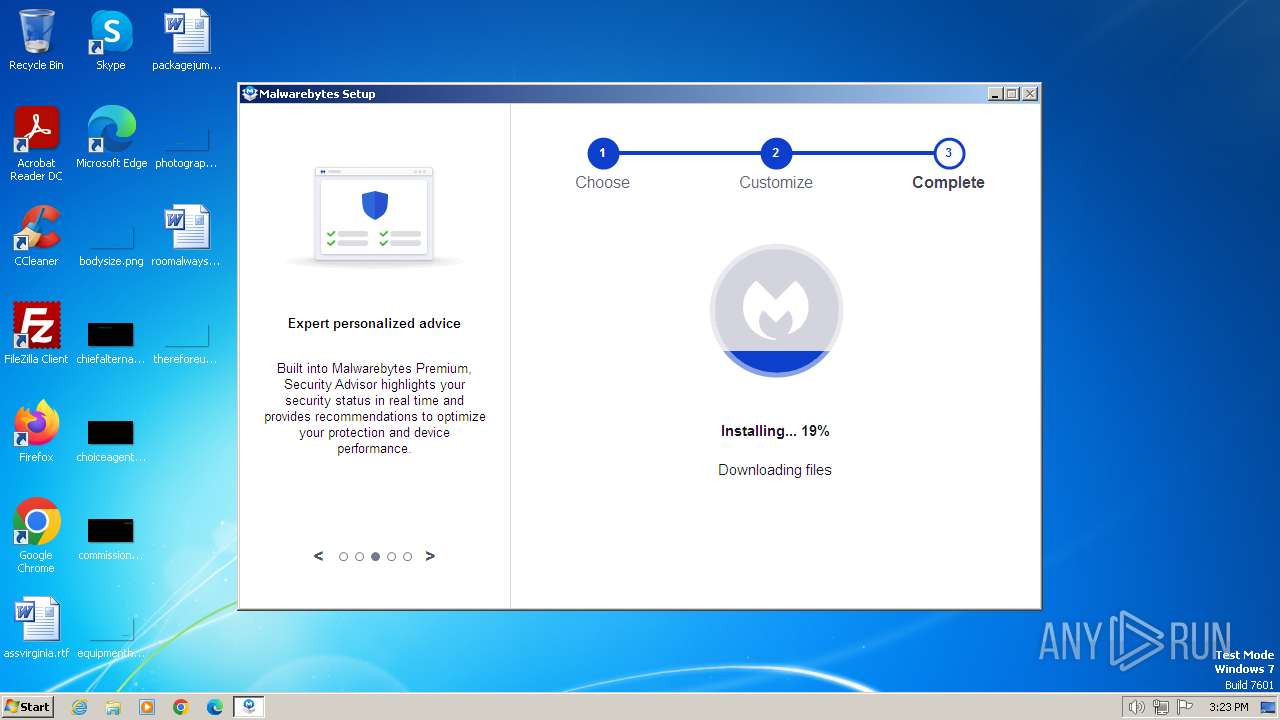Viewport: 1280px width, 720px height.
Task: Click 'Expert personalized advice' heading
Action: pyautogui.click(x=374, y=323)
